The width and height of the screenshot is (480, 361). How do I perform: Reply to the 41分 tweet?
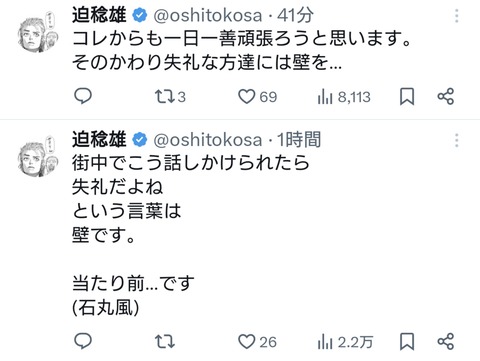click(83, 96)
